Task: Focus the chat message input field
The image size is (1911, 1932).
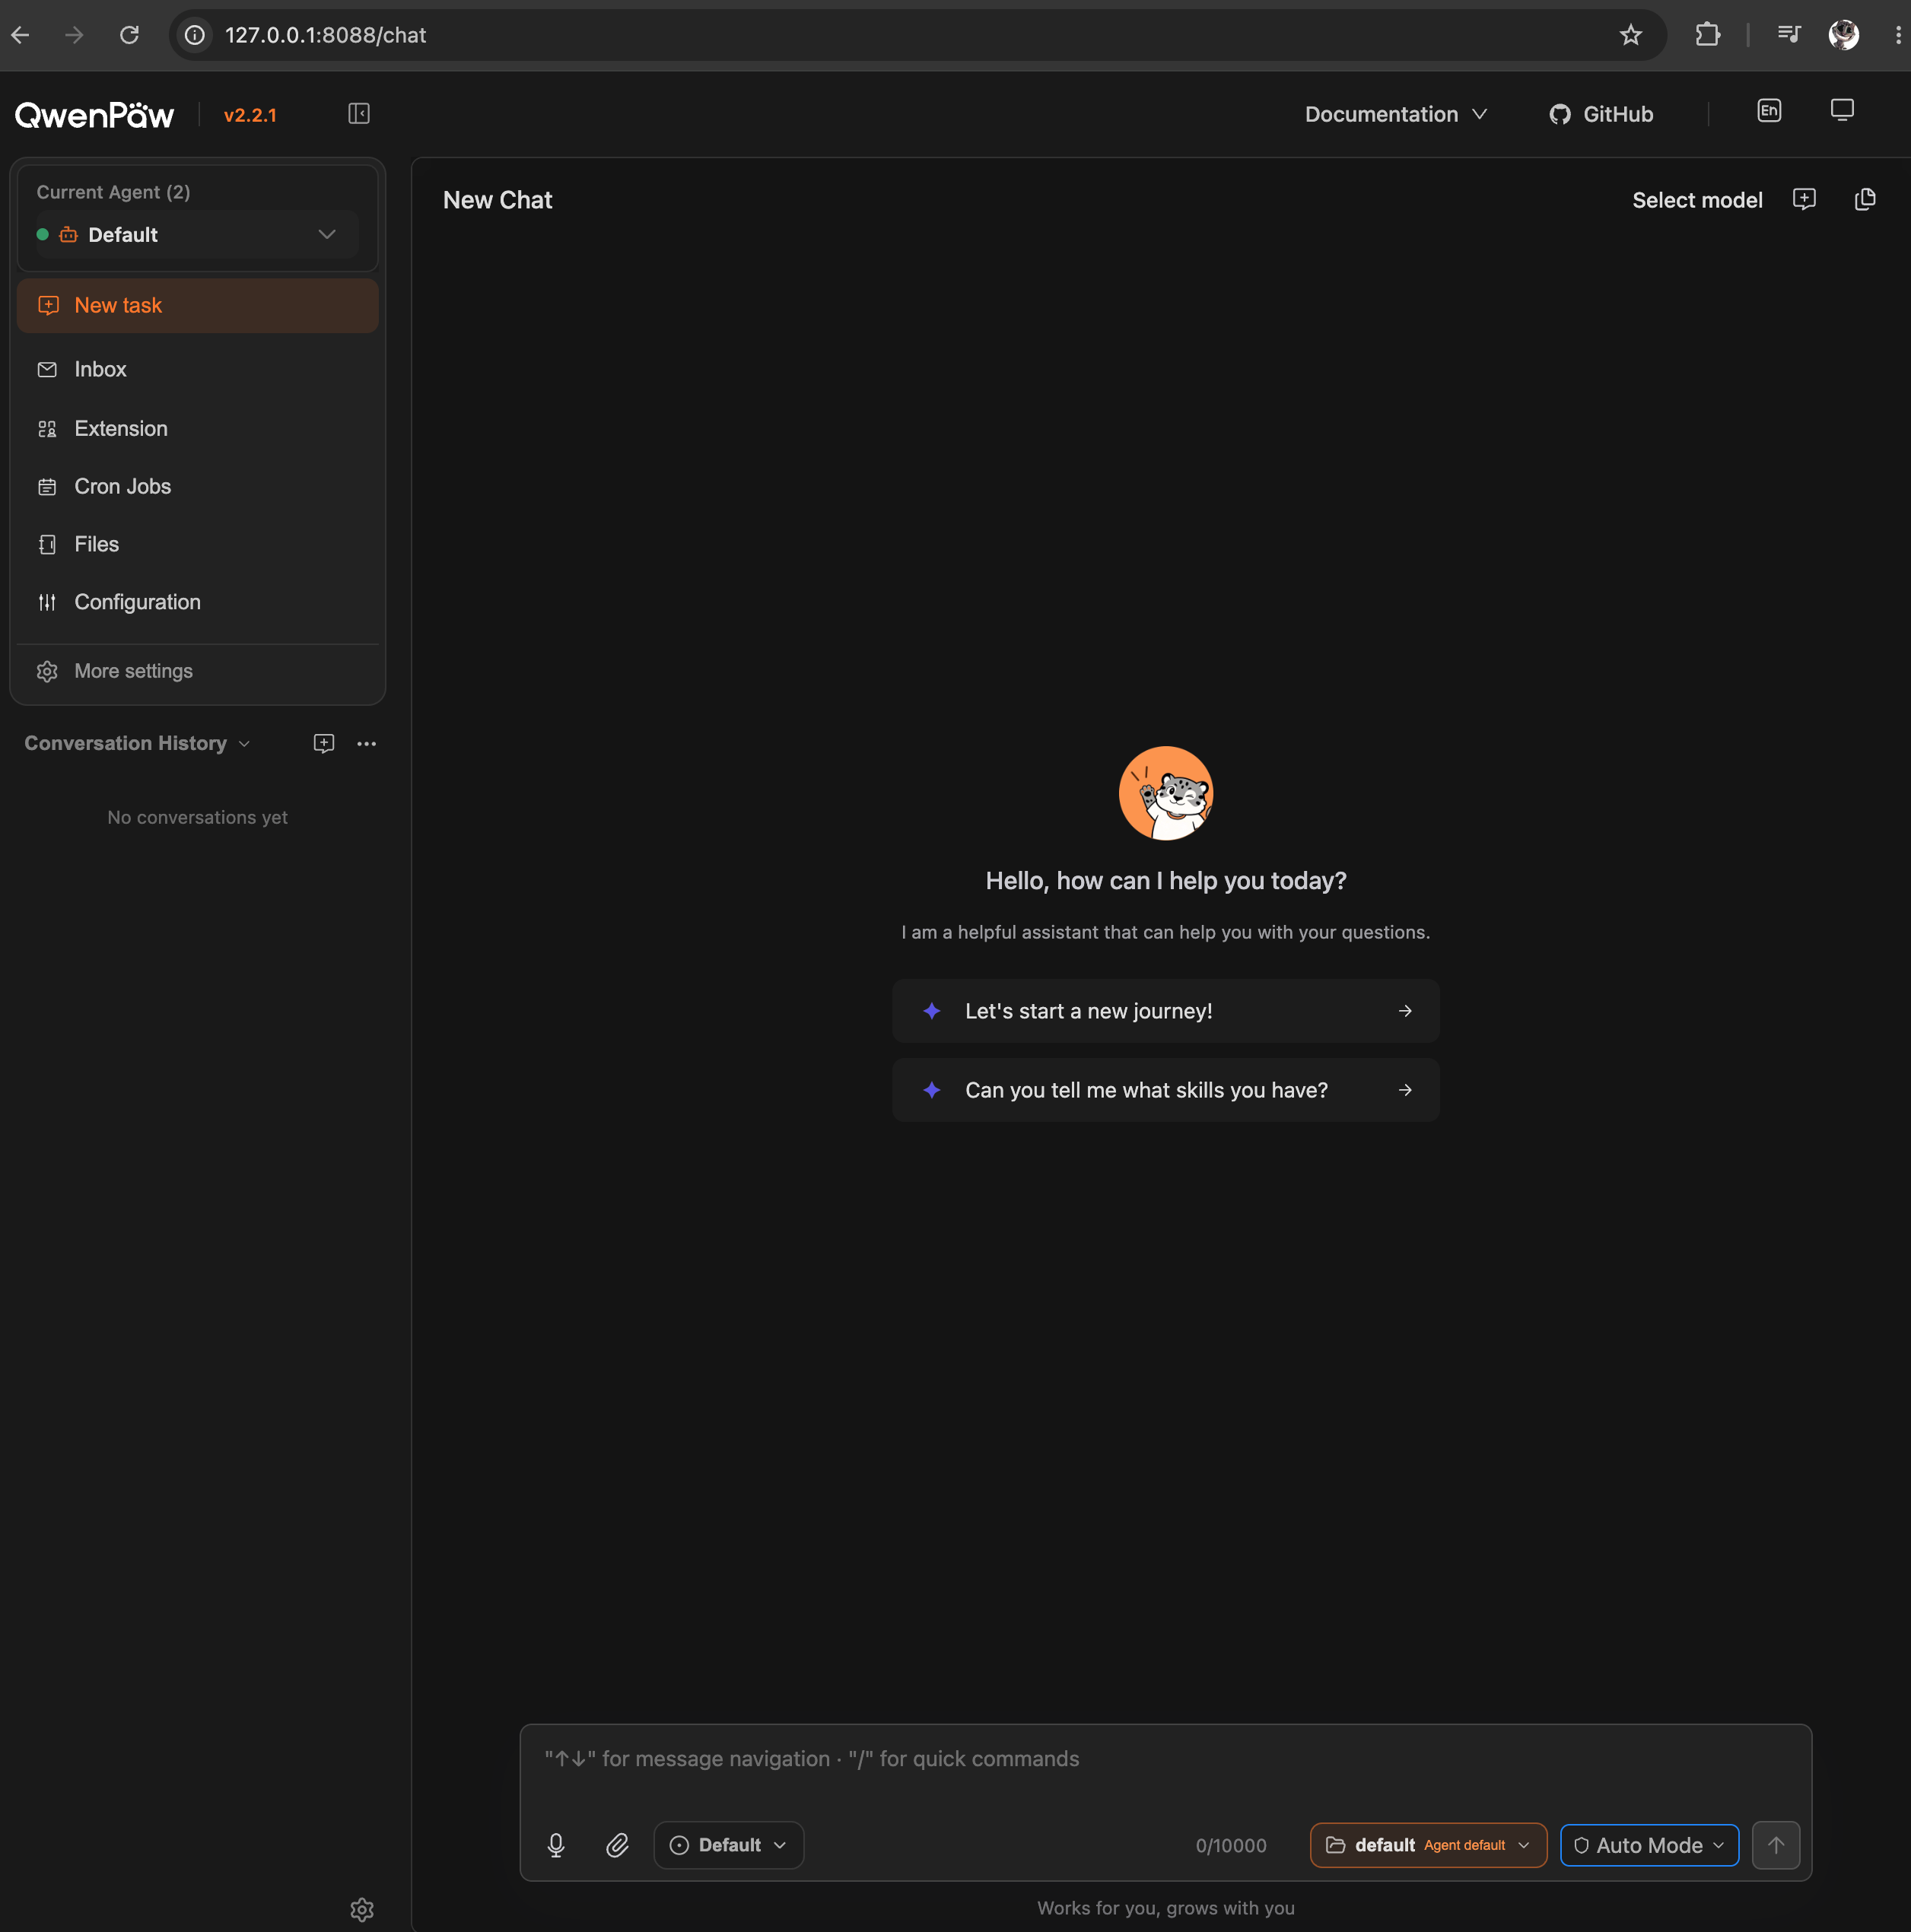Action: click(x=1165, y=1761)
